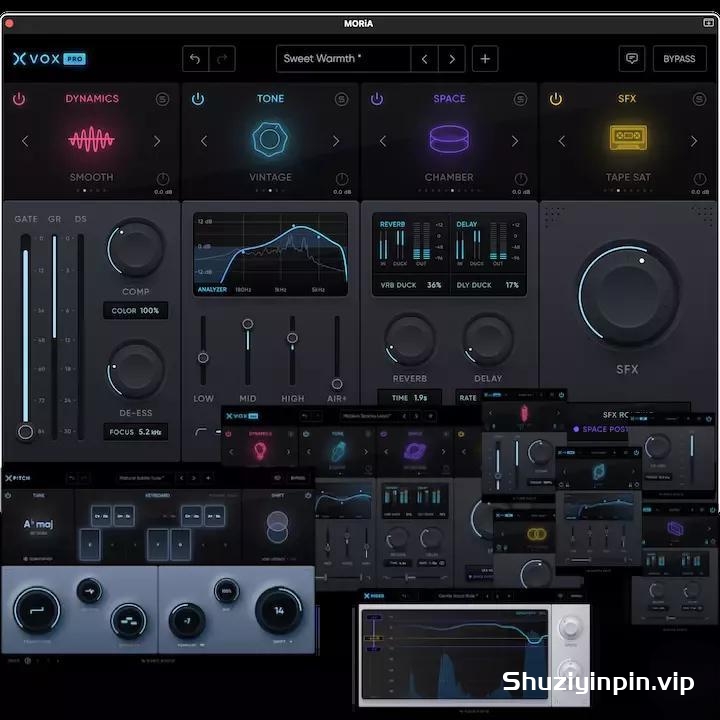Click the purple planet icon in small Vox window
720x720 pixels.
pos(415,450)
